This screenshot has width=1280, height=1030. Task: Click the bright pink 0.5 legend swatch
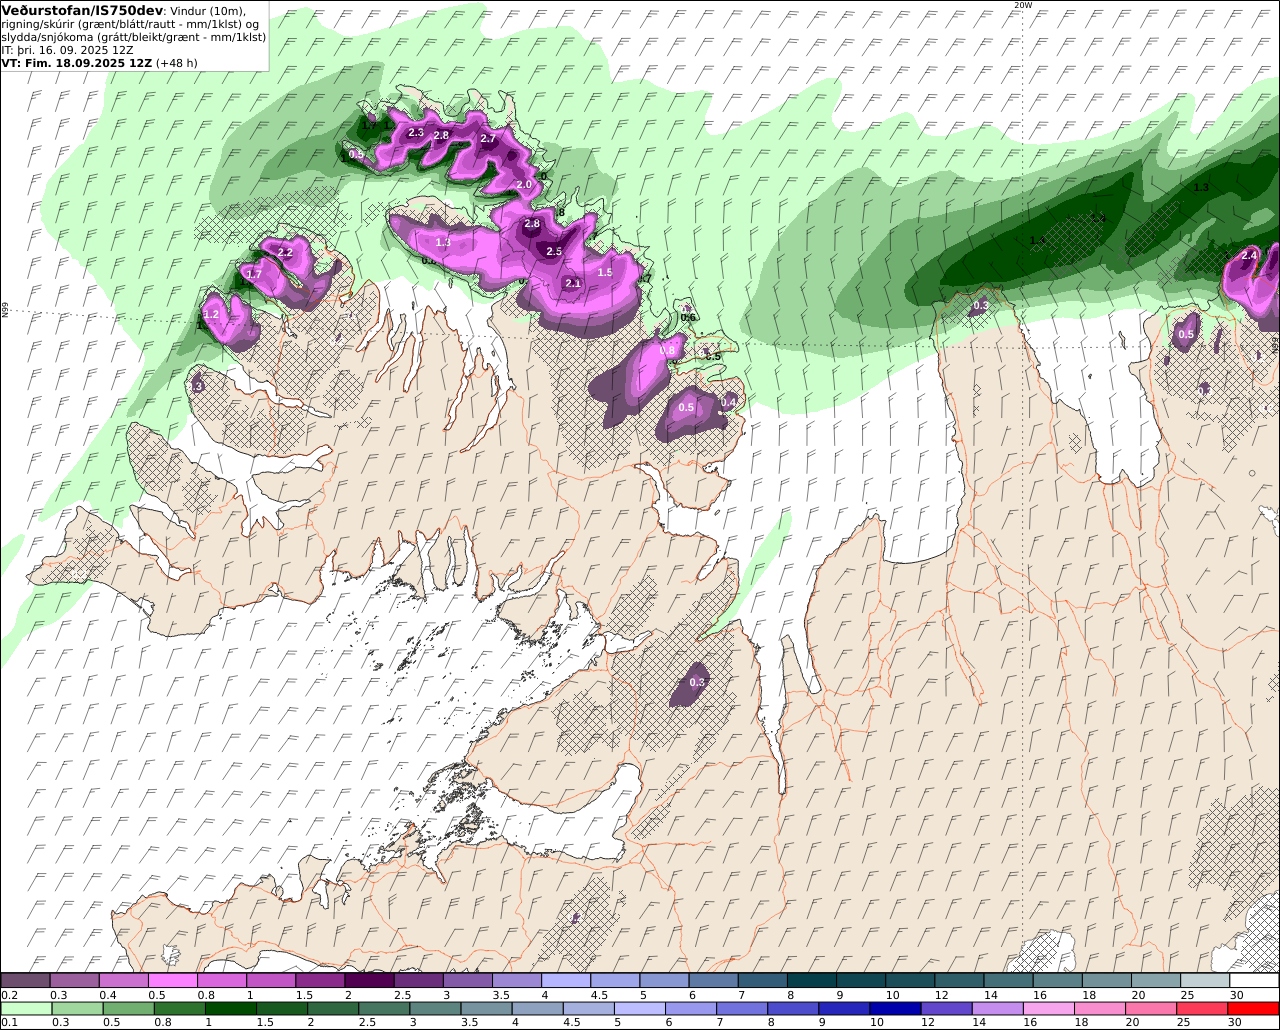(172, 980)
